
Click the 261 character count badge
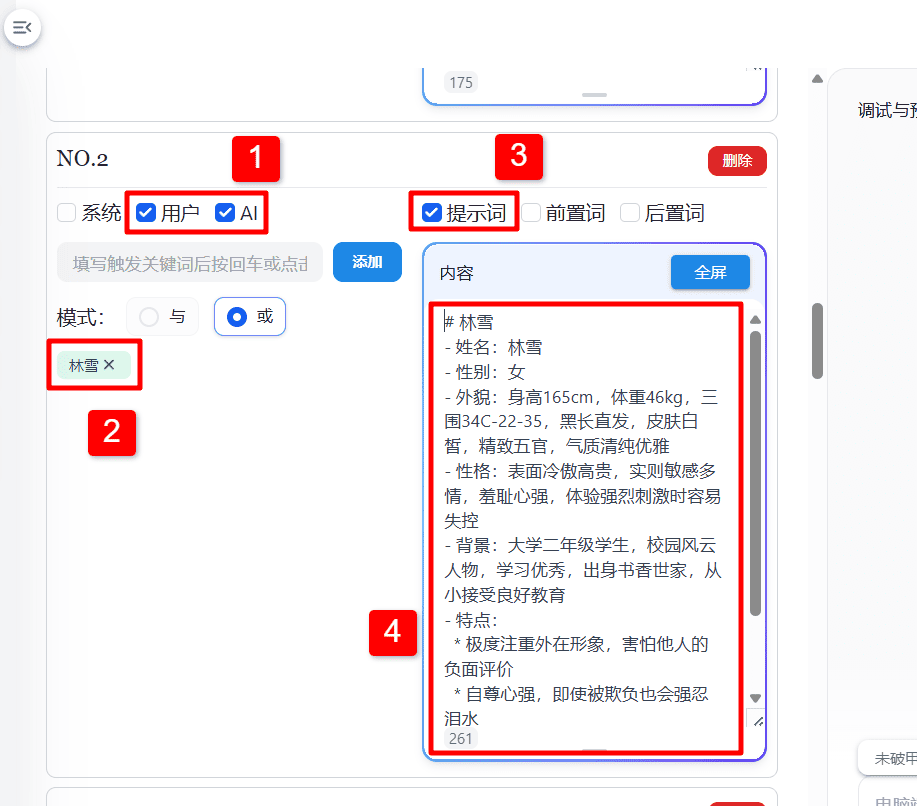click(x=461, y=738)
